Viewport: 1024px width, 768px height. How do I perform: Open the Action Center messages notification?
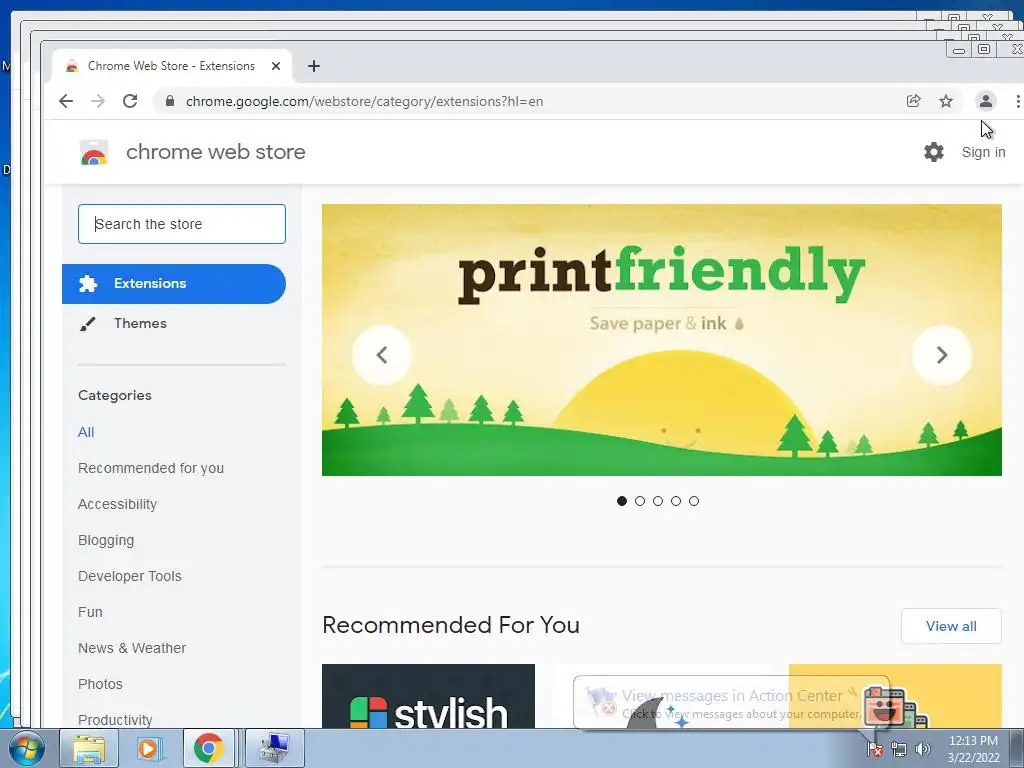(x=731, y=703)
